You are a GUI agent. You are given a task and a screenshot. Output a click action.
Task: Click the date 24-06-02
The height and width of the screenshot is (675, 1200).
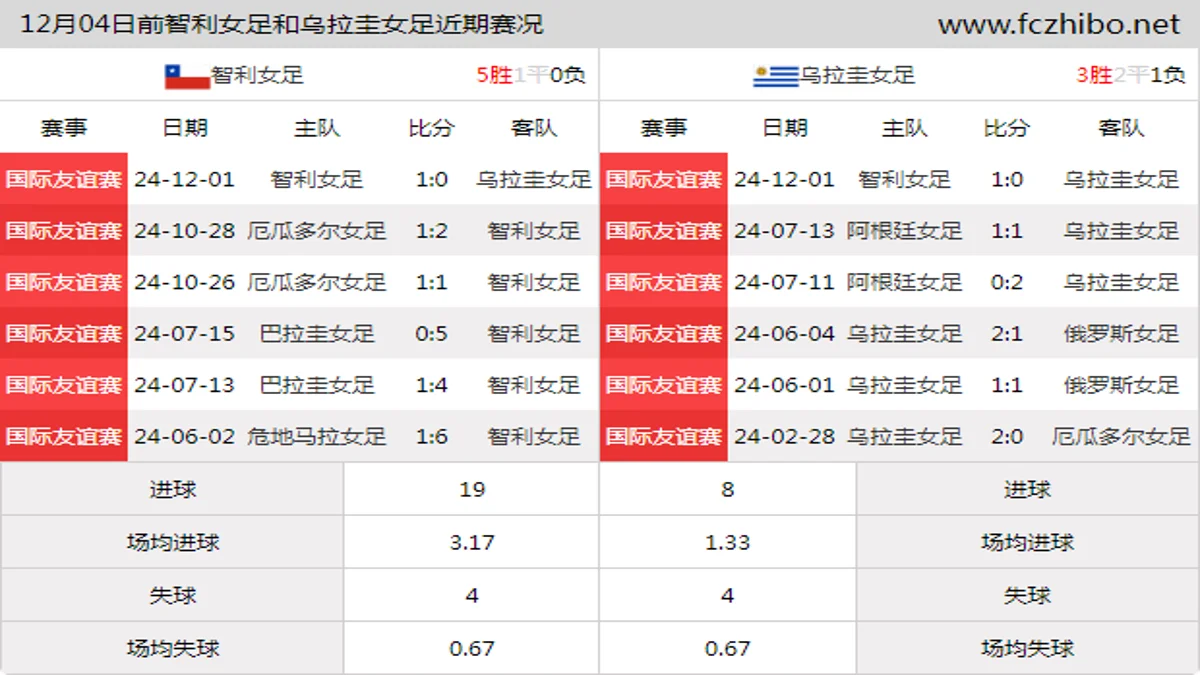pyautogui.click(x=185, y=436)
